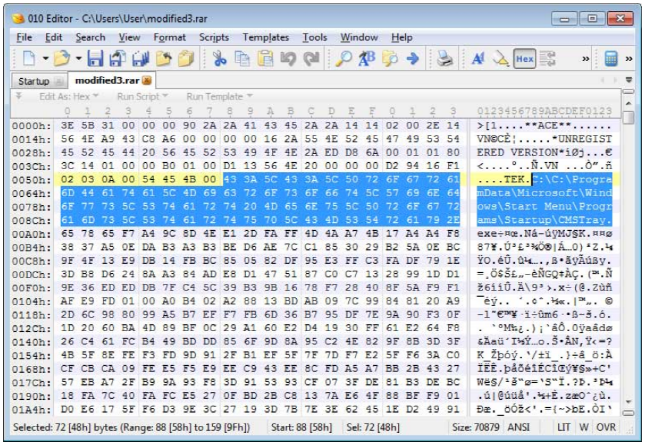Viewport: 645px width, 443px height.
Task: Click the Find in Files folder icon
Action: [390, 58]
